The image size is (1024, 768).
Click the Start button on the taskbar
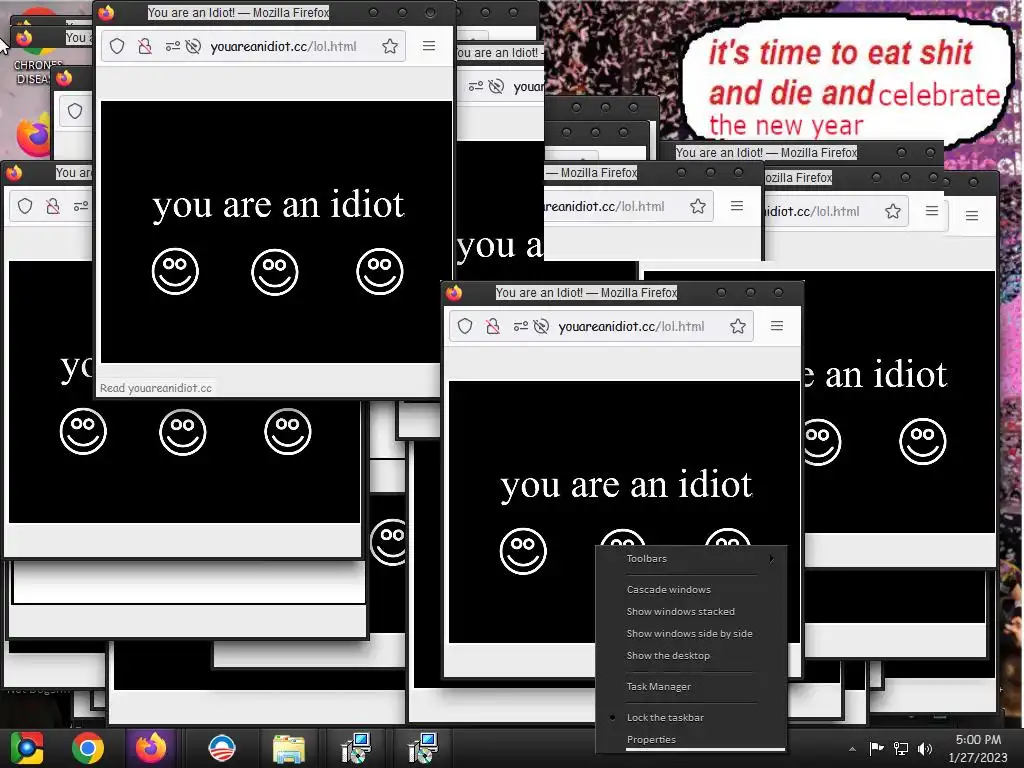pyautogui.click(x=27, y=748)
